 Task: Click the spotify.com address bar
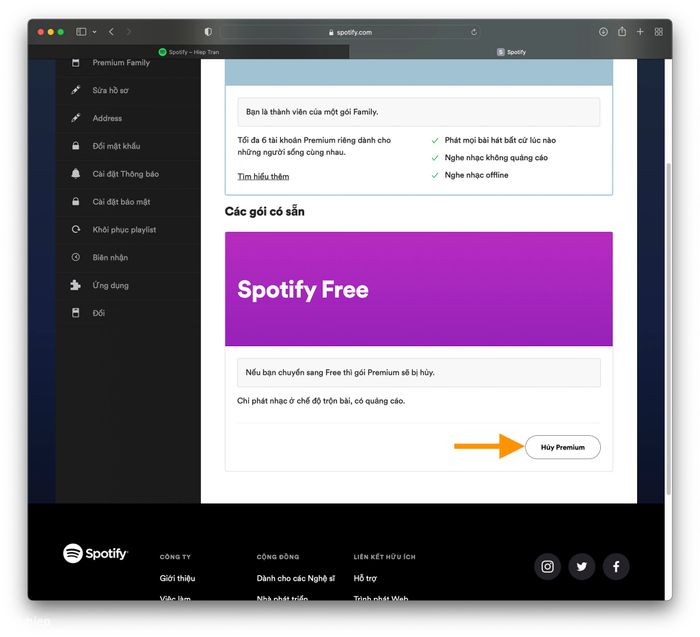click(350, 32)
